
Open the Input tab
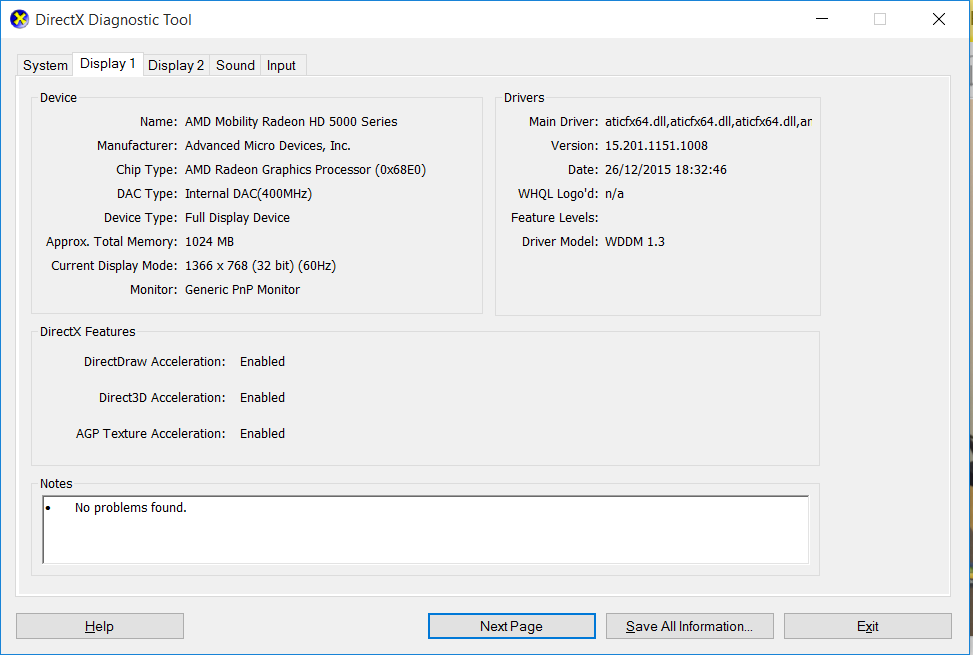pyautogui.click(x=281, y=65)
